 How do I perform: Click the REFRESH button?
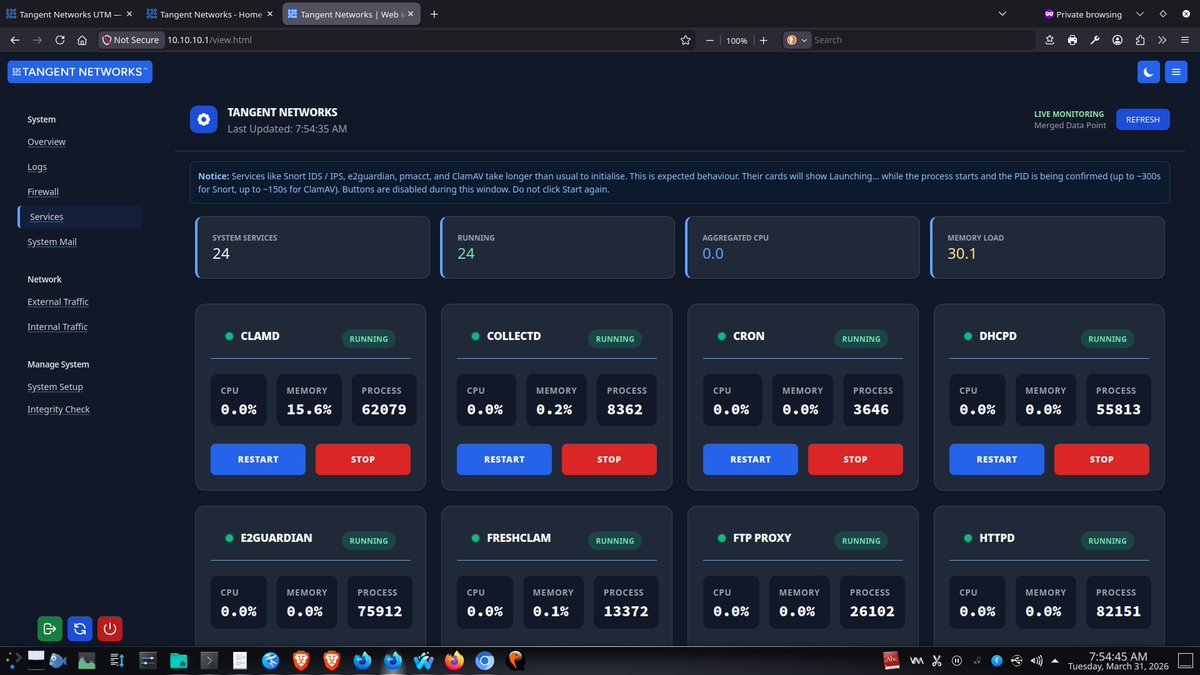click(1142, 120)
